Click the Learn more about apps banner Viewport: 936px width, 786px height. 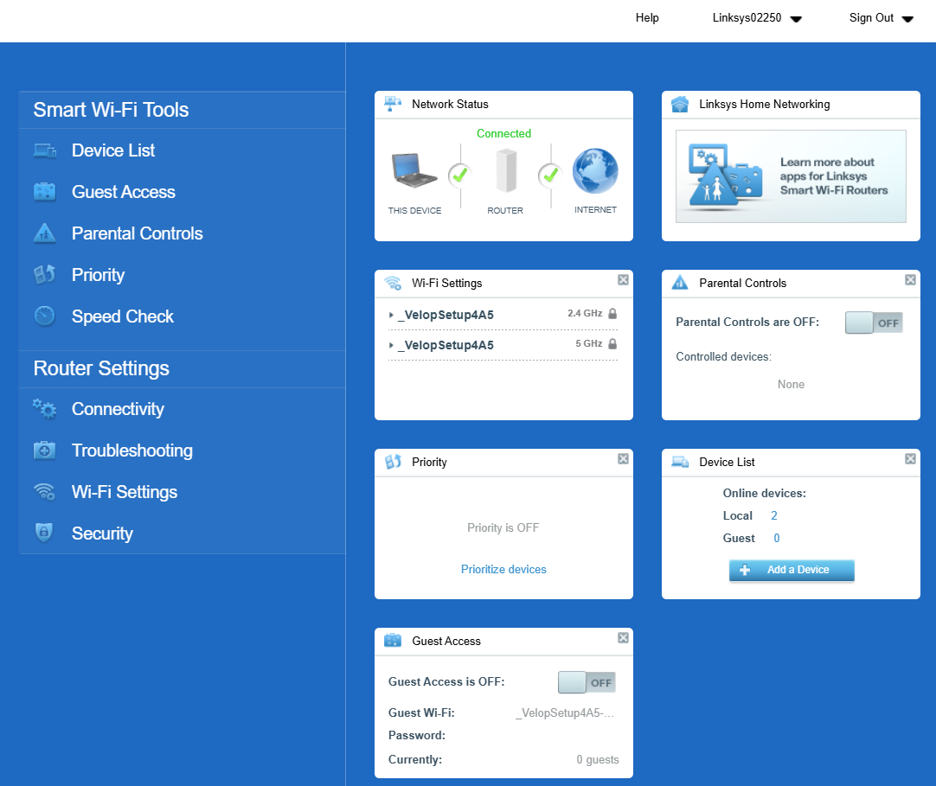pyautogui.click(x=791, y=176)
